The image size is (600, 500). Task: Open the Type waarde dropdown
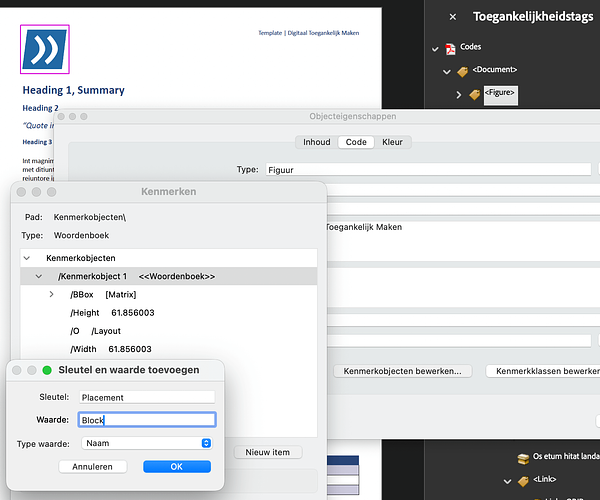[x=148, y=443]
